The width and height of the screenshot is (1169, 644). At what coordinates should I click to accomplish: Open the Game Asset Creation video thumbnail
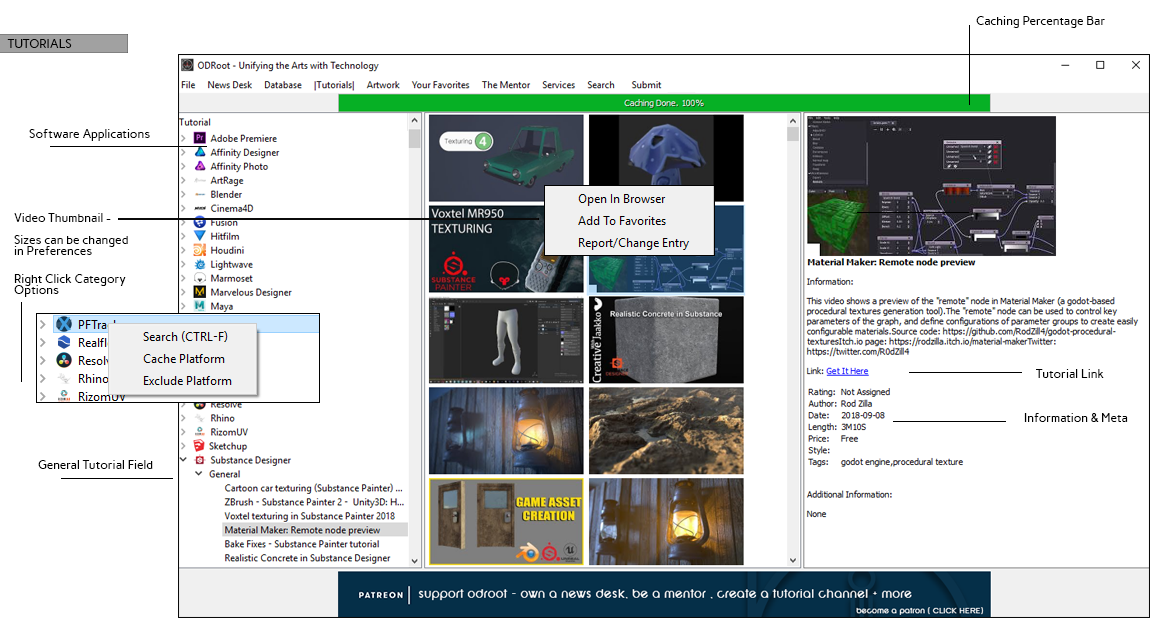pos(505,521)
